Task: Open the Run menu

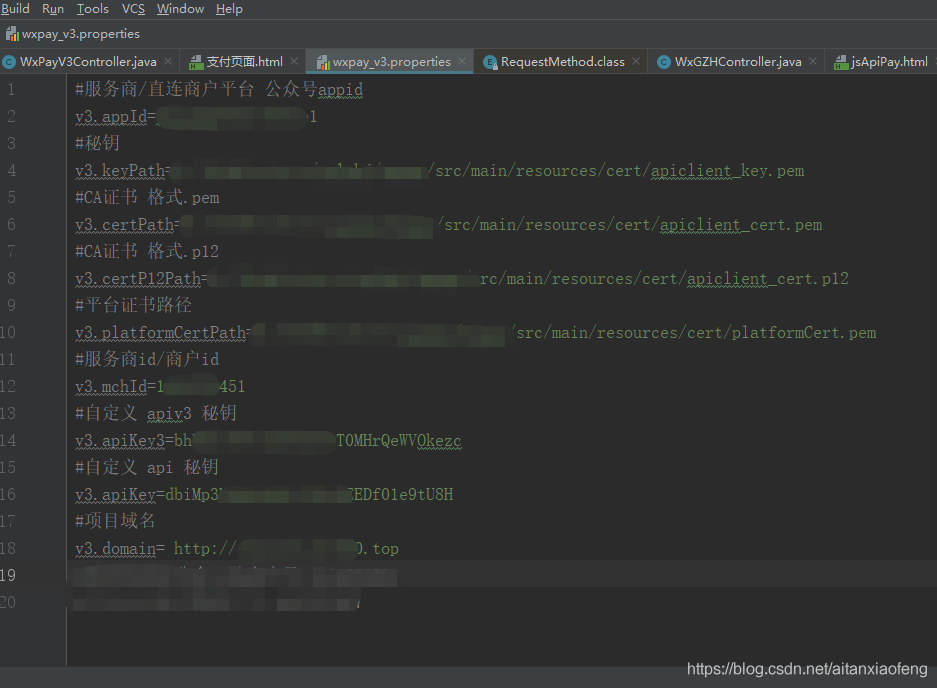Action: (53, 9)
